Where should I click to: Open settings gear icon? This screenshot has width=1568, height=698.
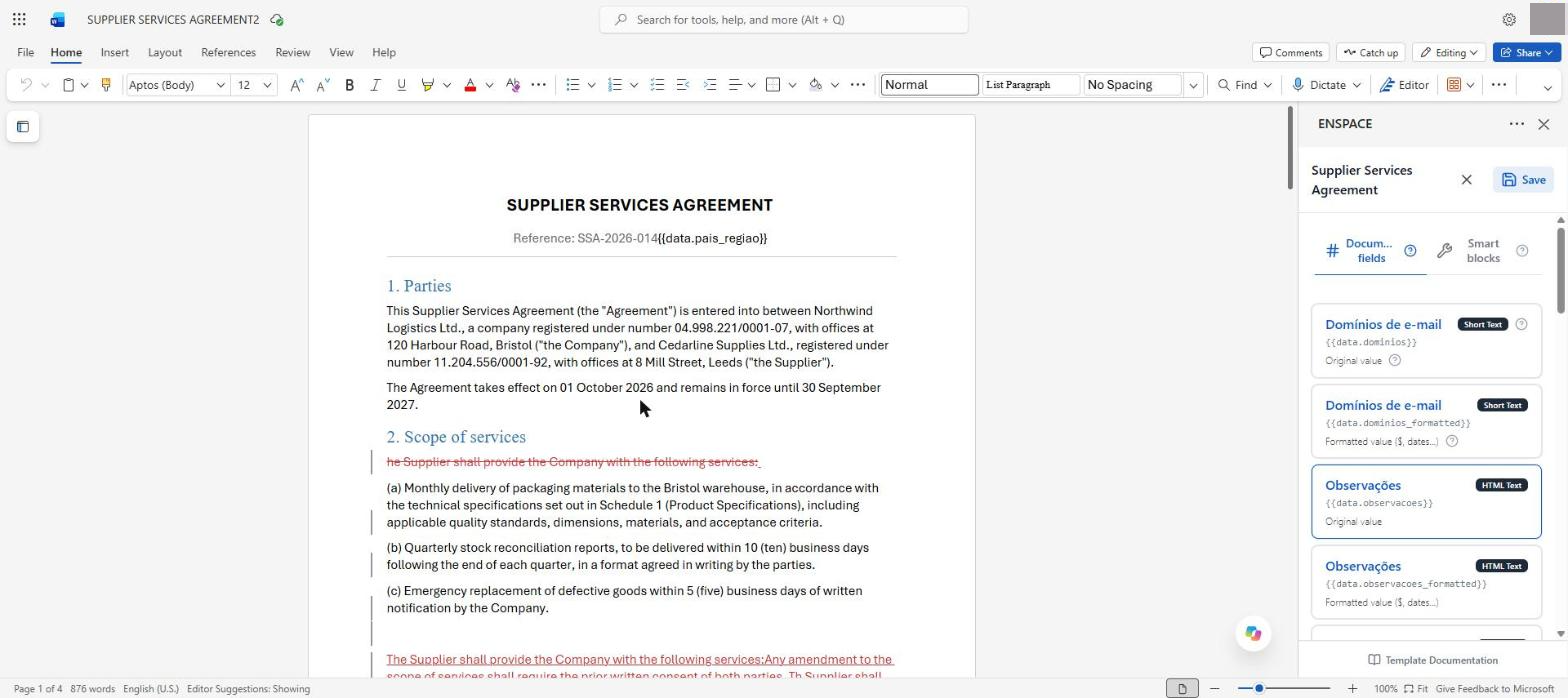[1509, 19]
